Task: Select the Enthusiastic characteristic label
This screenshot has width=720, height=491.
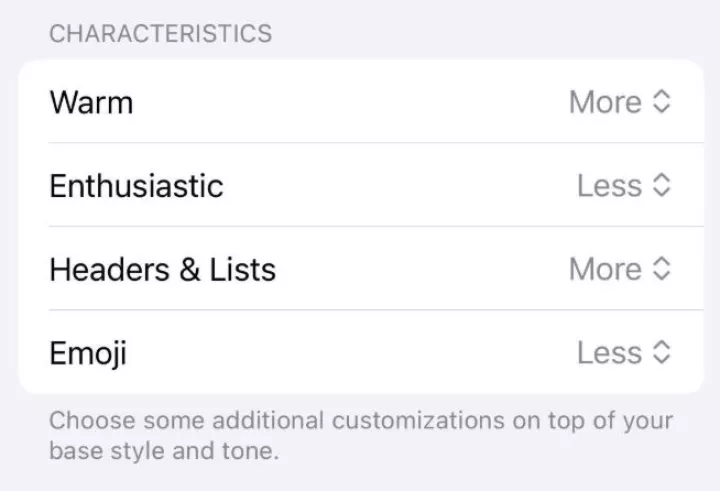Action: pyautogui.click(x=136, y=186)
